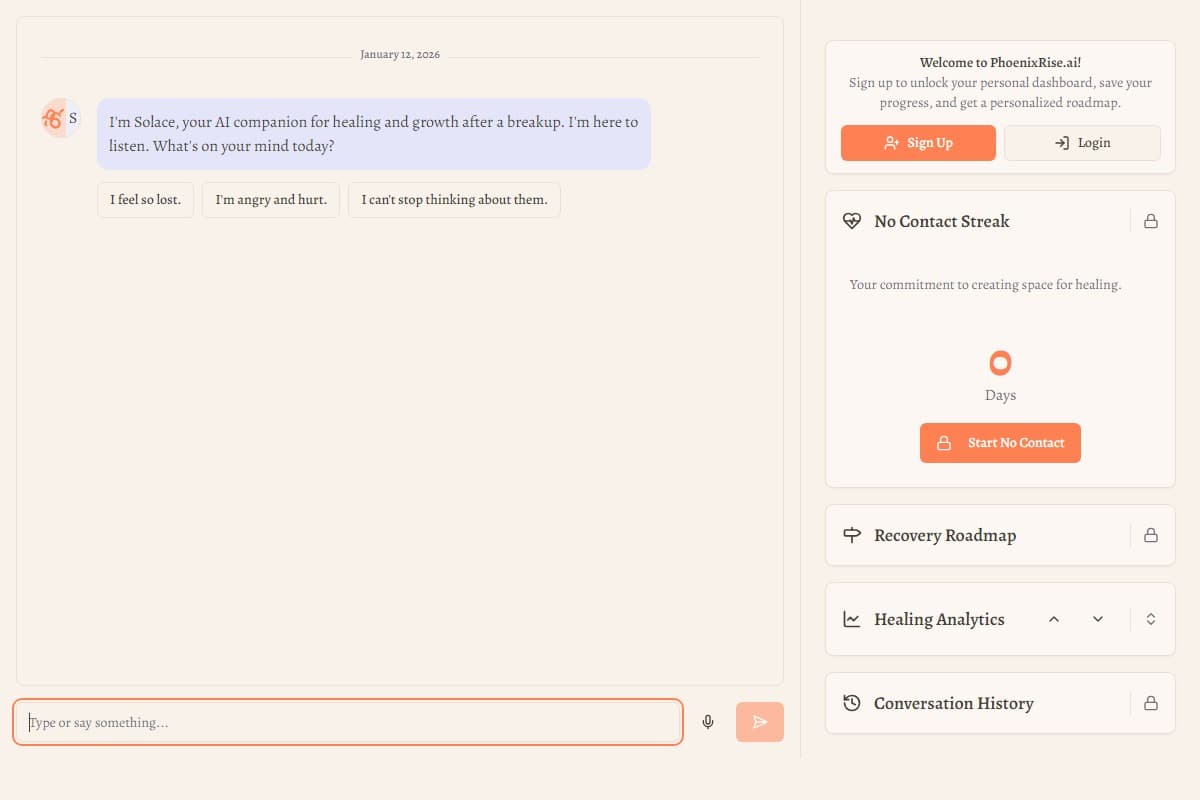The height and width of the screenshot is (800, 1200).
Task: Click the Recovery Roadmap signpost icon
Action: [x=852, y=535]
